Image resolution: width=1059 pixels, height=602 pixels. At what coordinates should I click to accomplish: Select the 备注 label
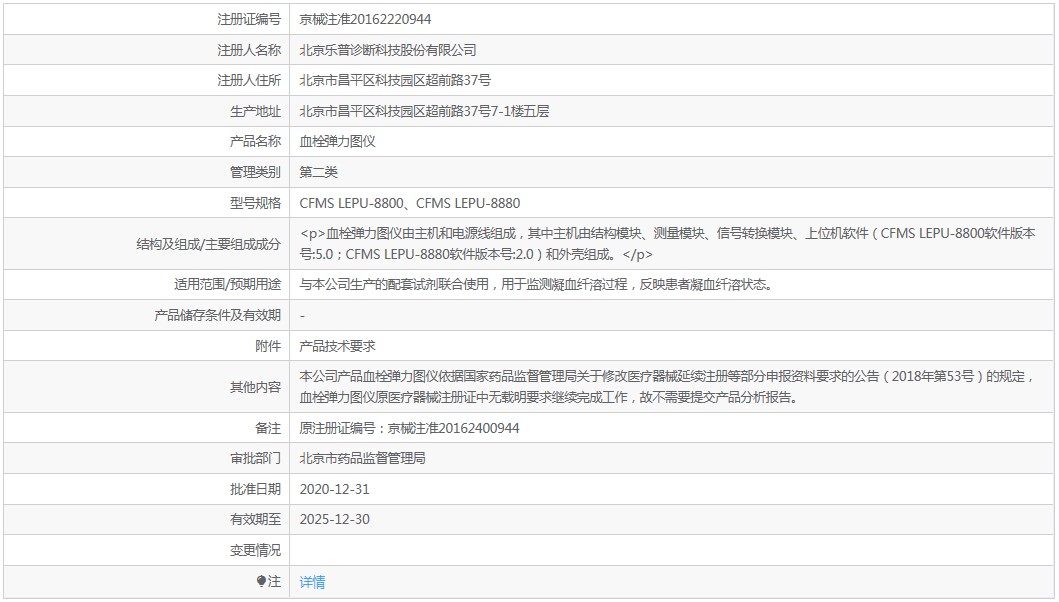pyautogui.click(x=268, y=428)
